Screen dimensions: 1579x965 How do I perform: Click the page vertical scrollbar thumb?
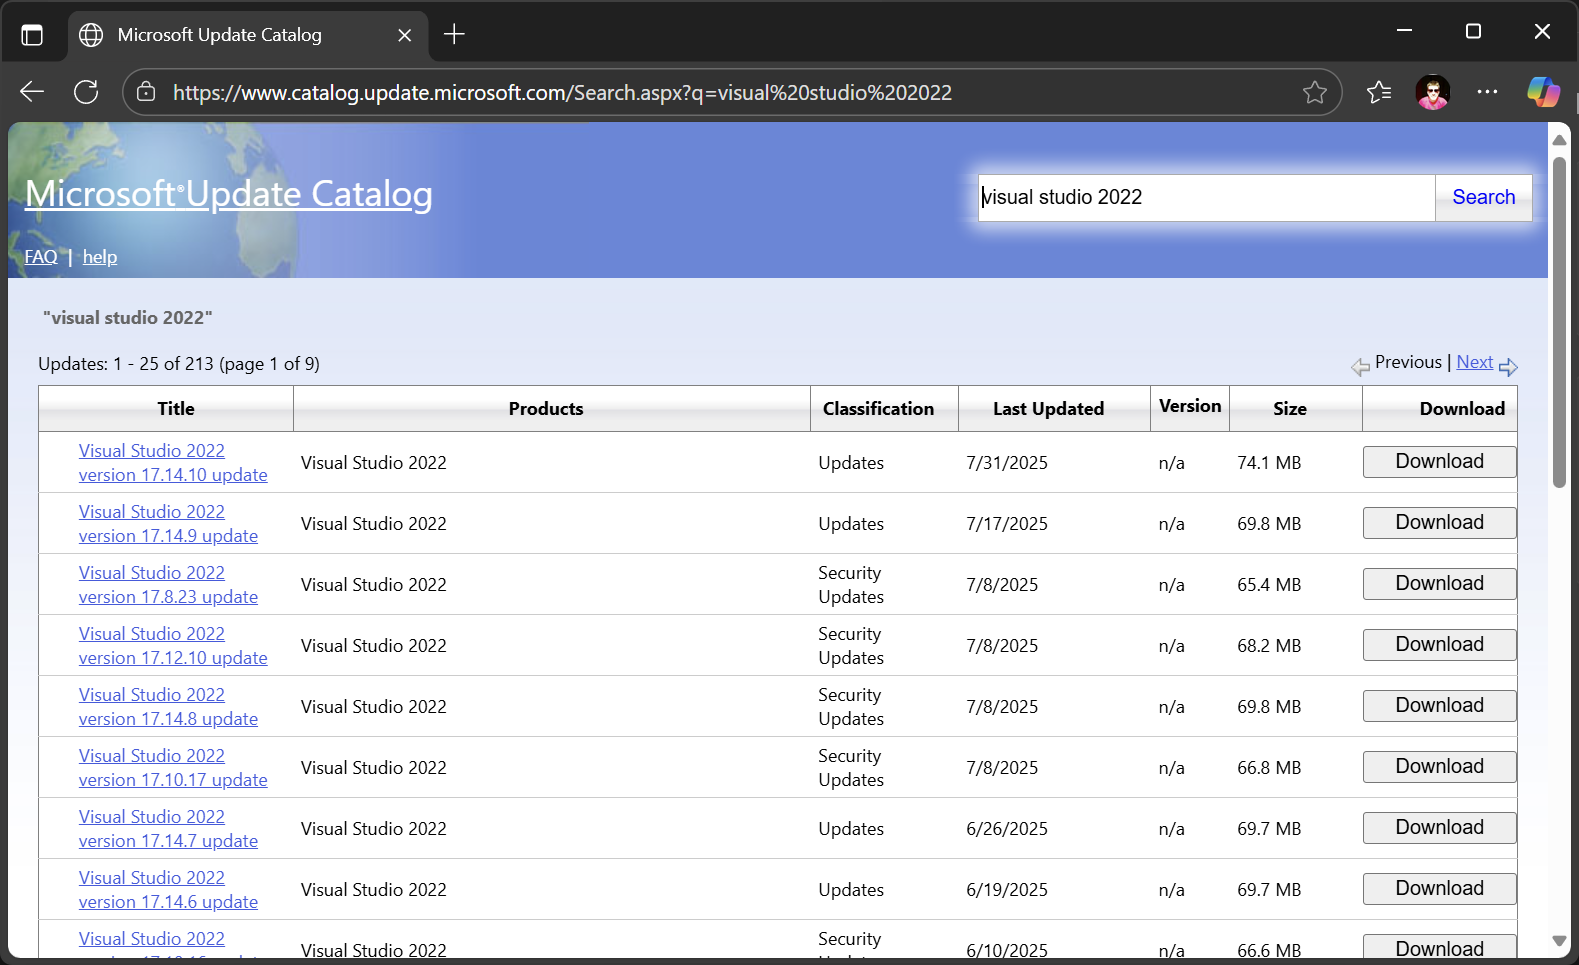pyautogui.click(x=1559, y=322)
